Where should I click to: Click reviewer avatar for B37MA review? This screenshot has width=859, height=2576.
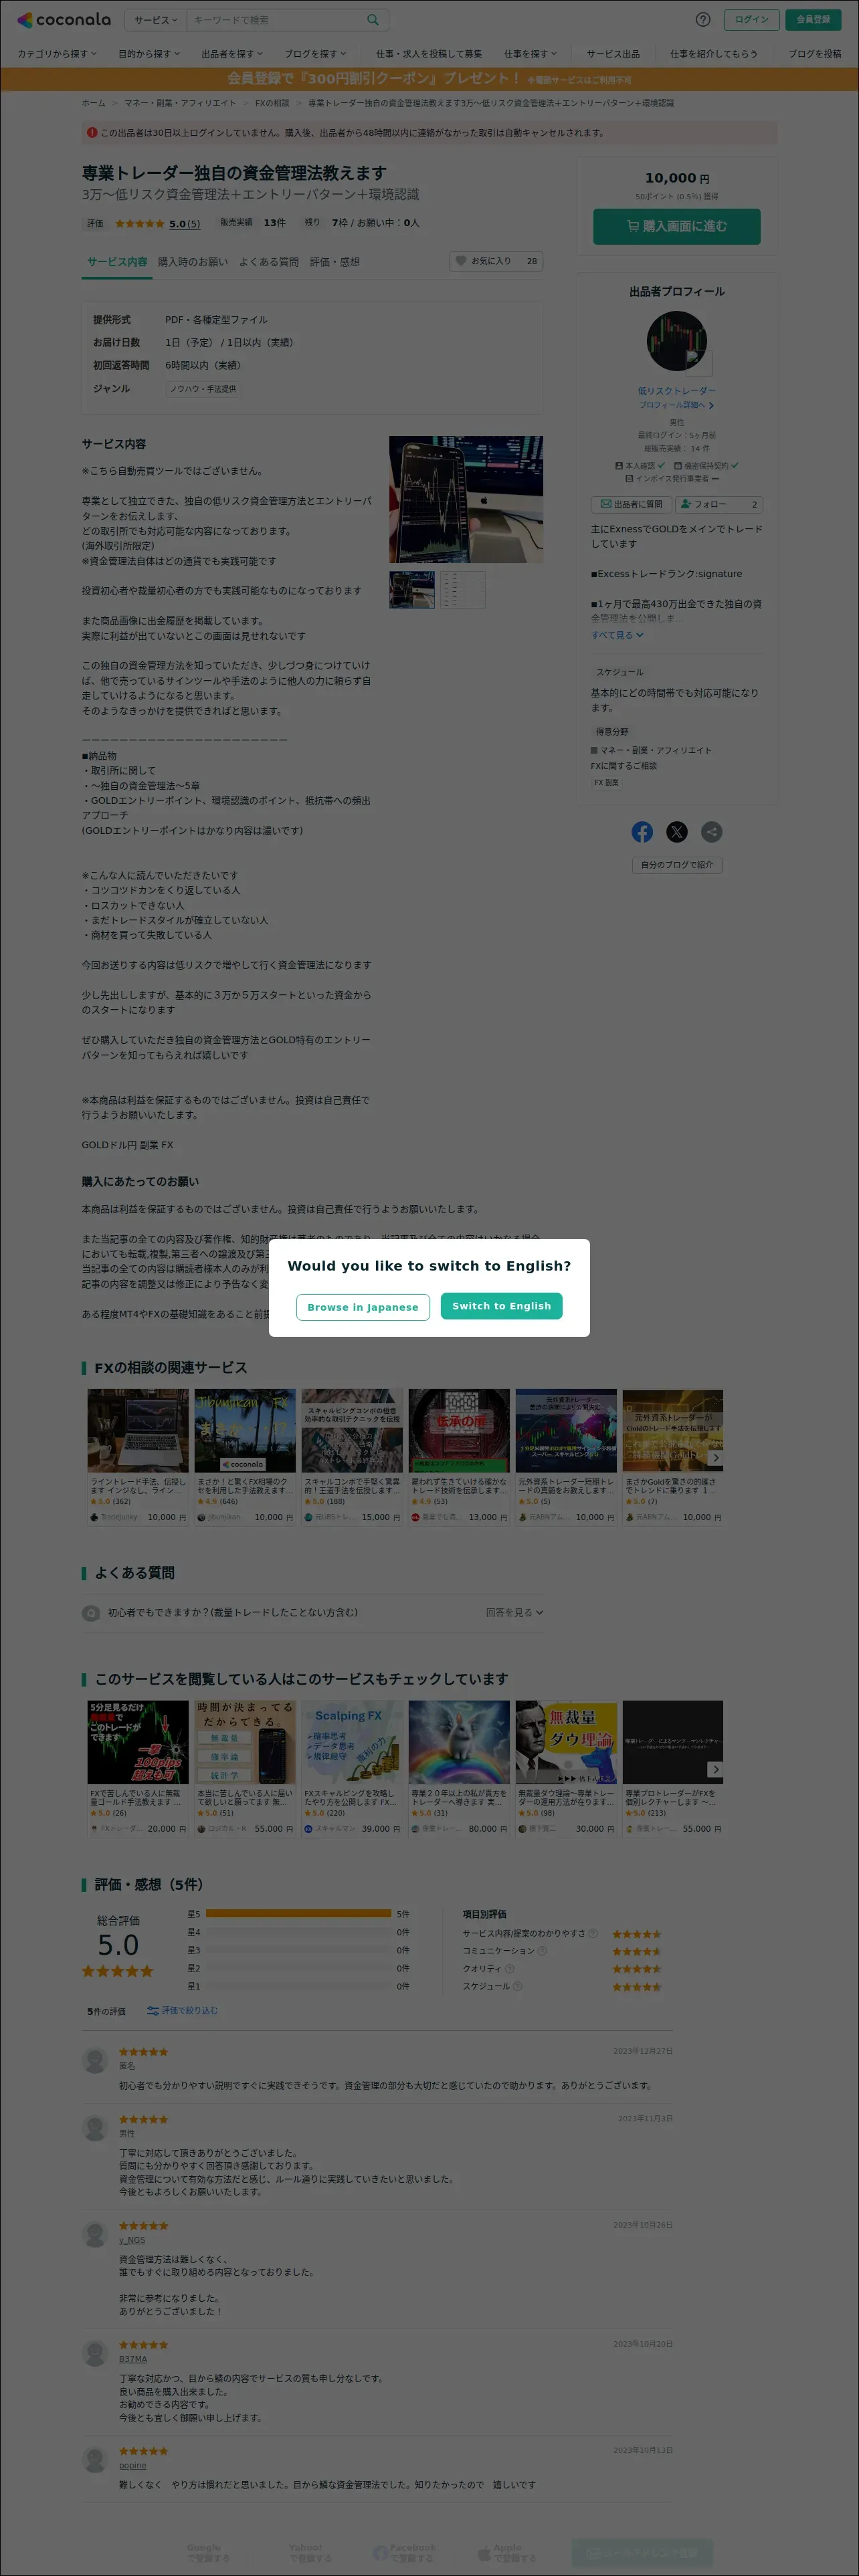[95, 2353]
